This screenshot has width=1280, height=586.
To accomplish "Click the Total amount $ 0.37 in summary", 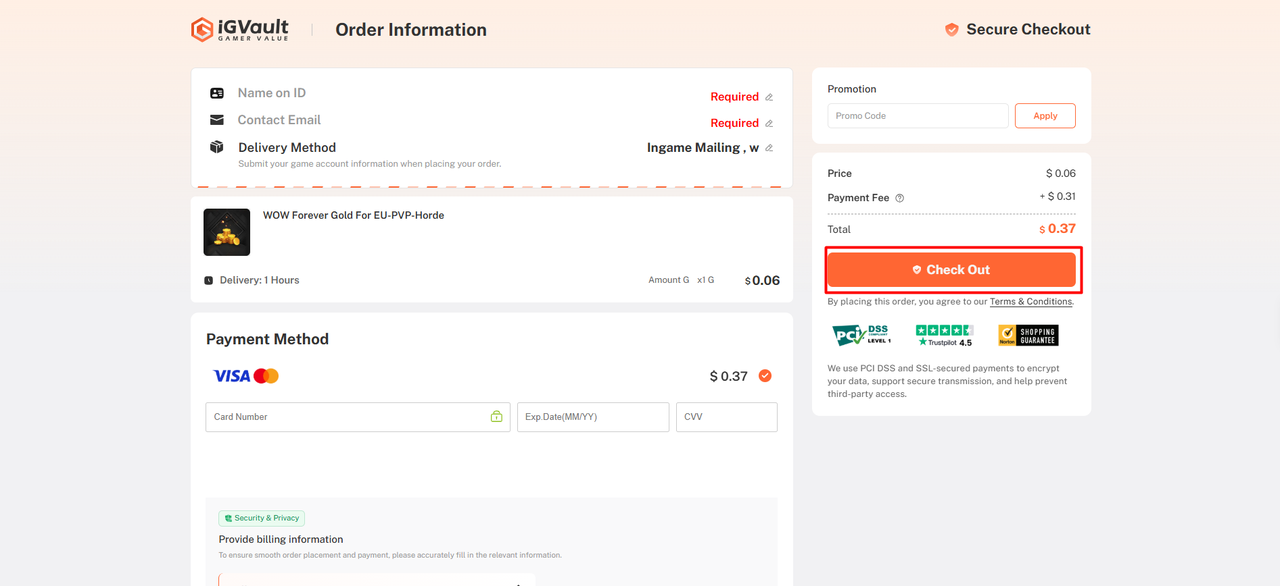I will click(x=1058, y=229).
